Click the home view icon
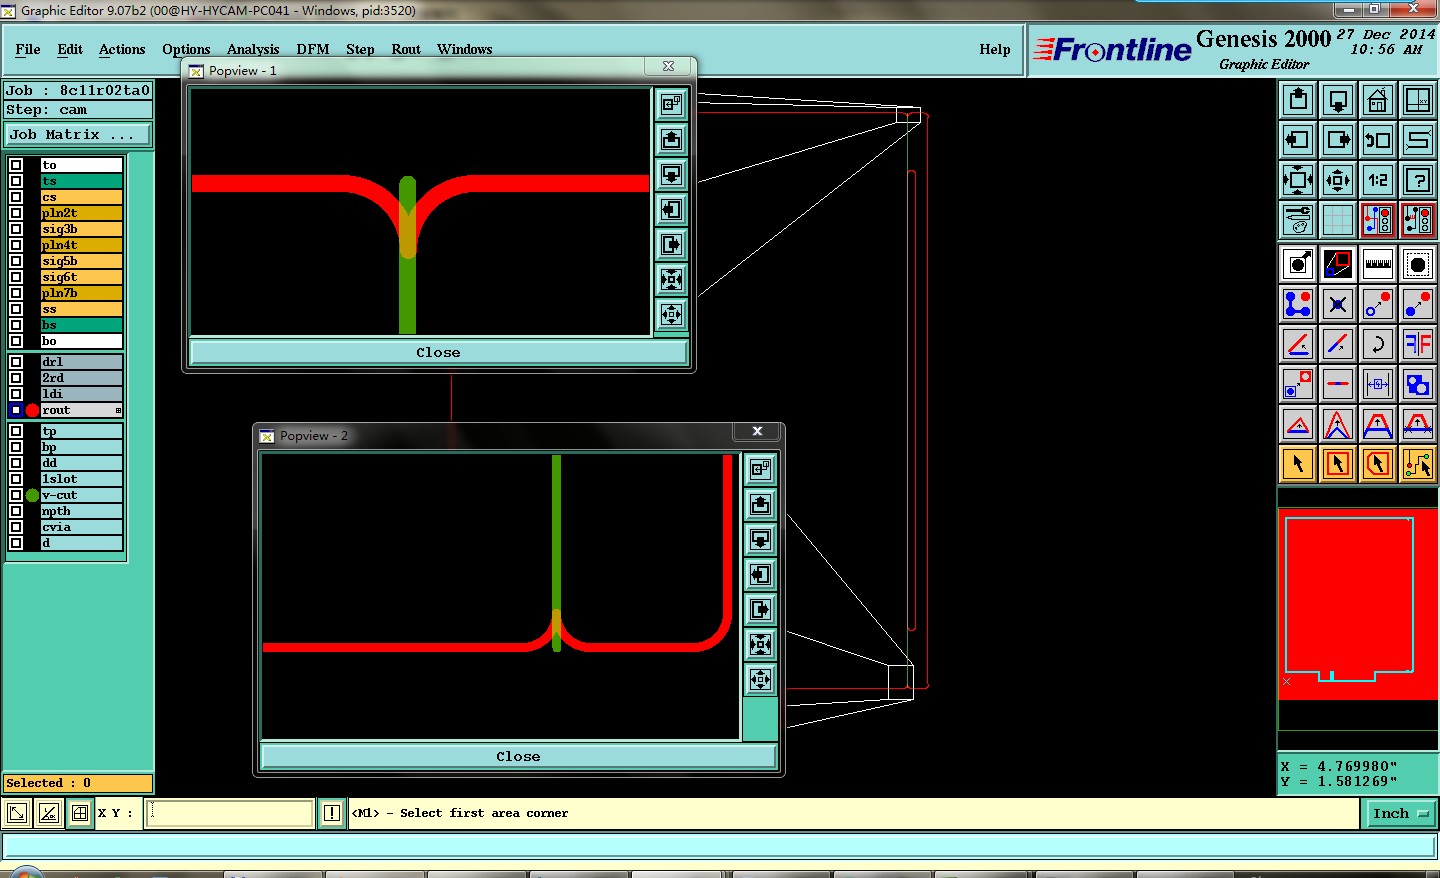The width and height of the screenshot is (1440, 878). (x=1378, y=100)
